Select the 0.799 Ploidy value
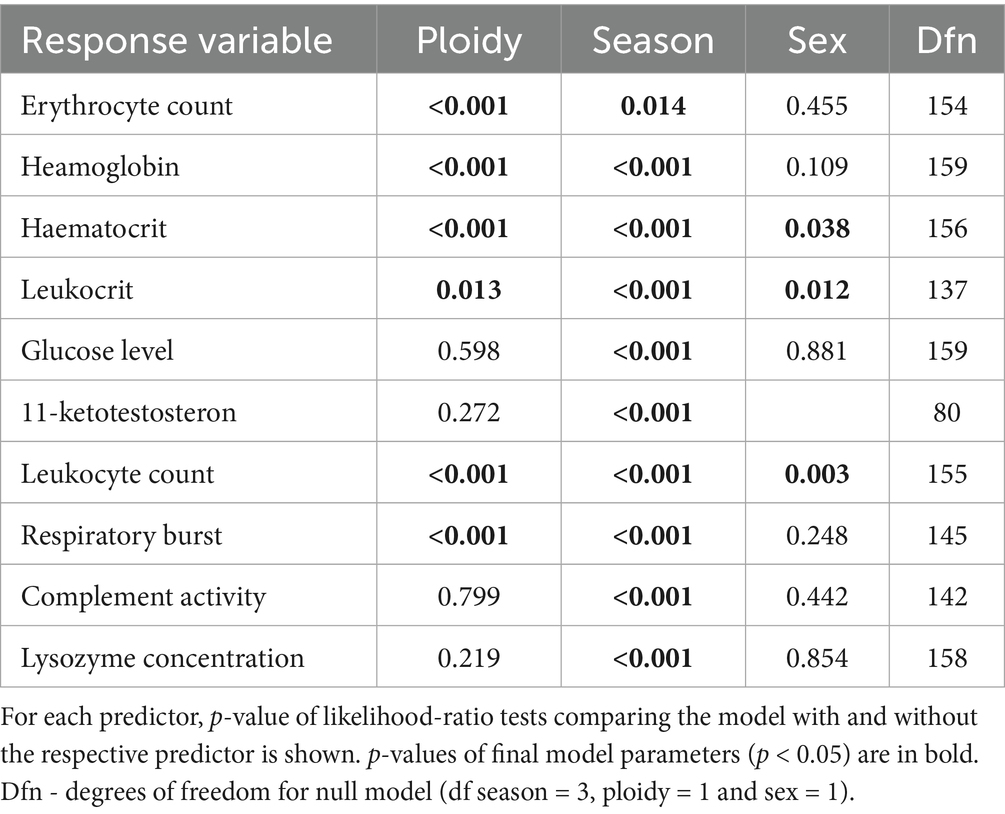The image size is (1005, 814). pyautogui.click(x=468, y=597)
